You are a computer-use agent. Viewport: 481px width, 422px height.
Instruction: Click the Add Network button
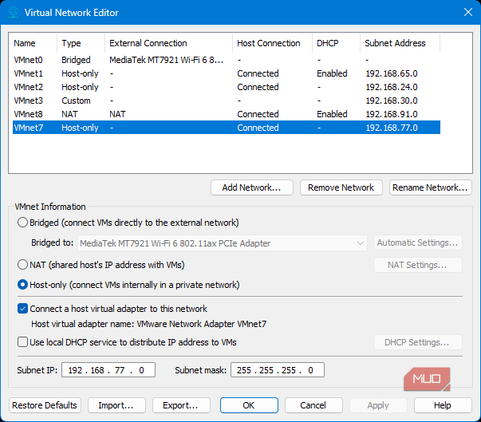click(x=252, y=188)
